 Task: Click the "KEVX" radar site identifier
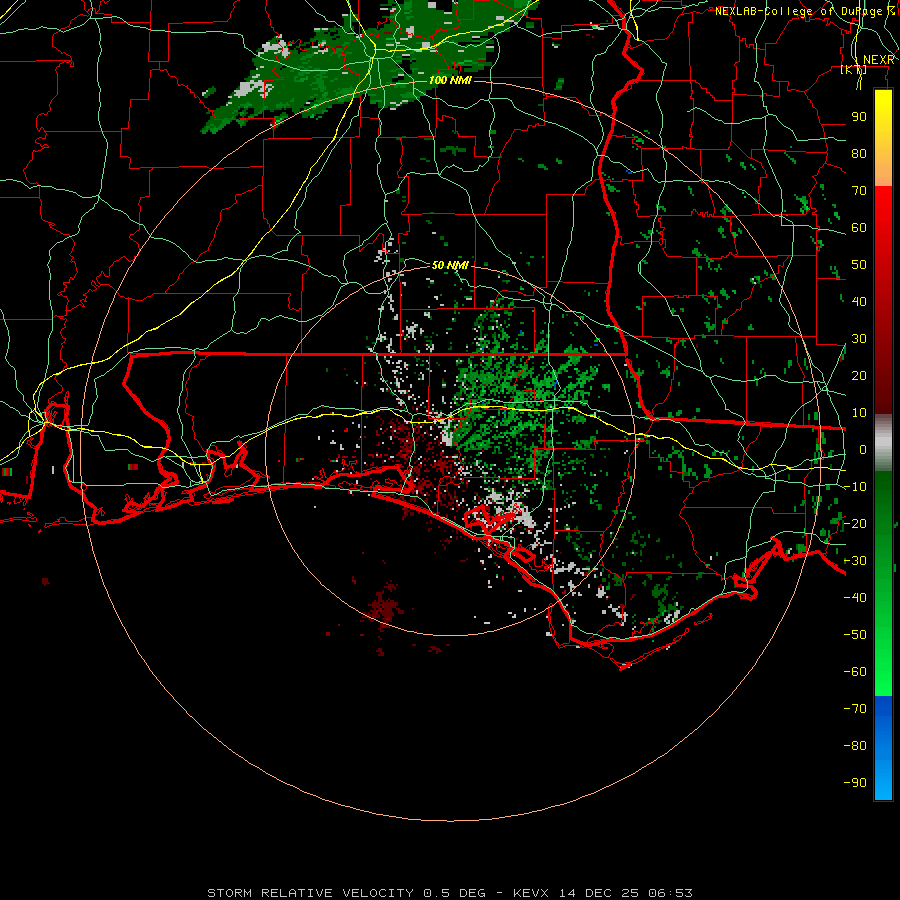click(x=531, y=893)
